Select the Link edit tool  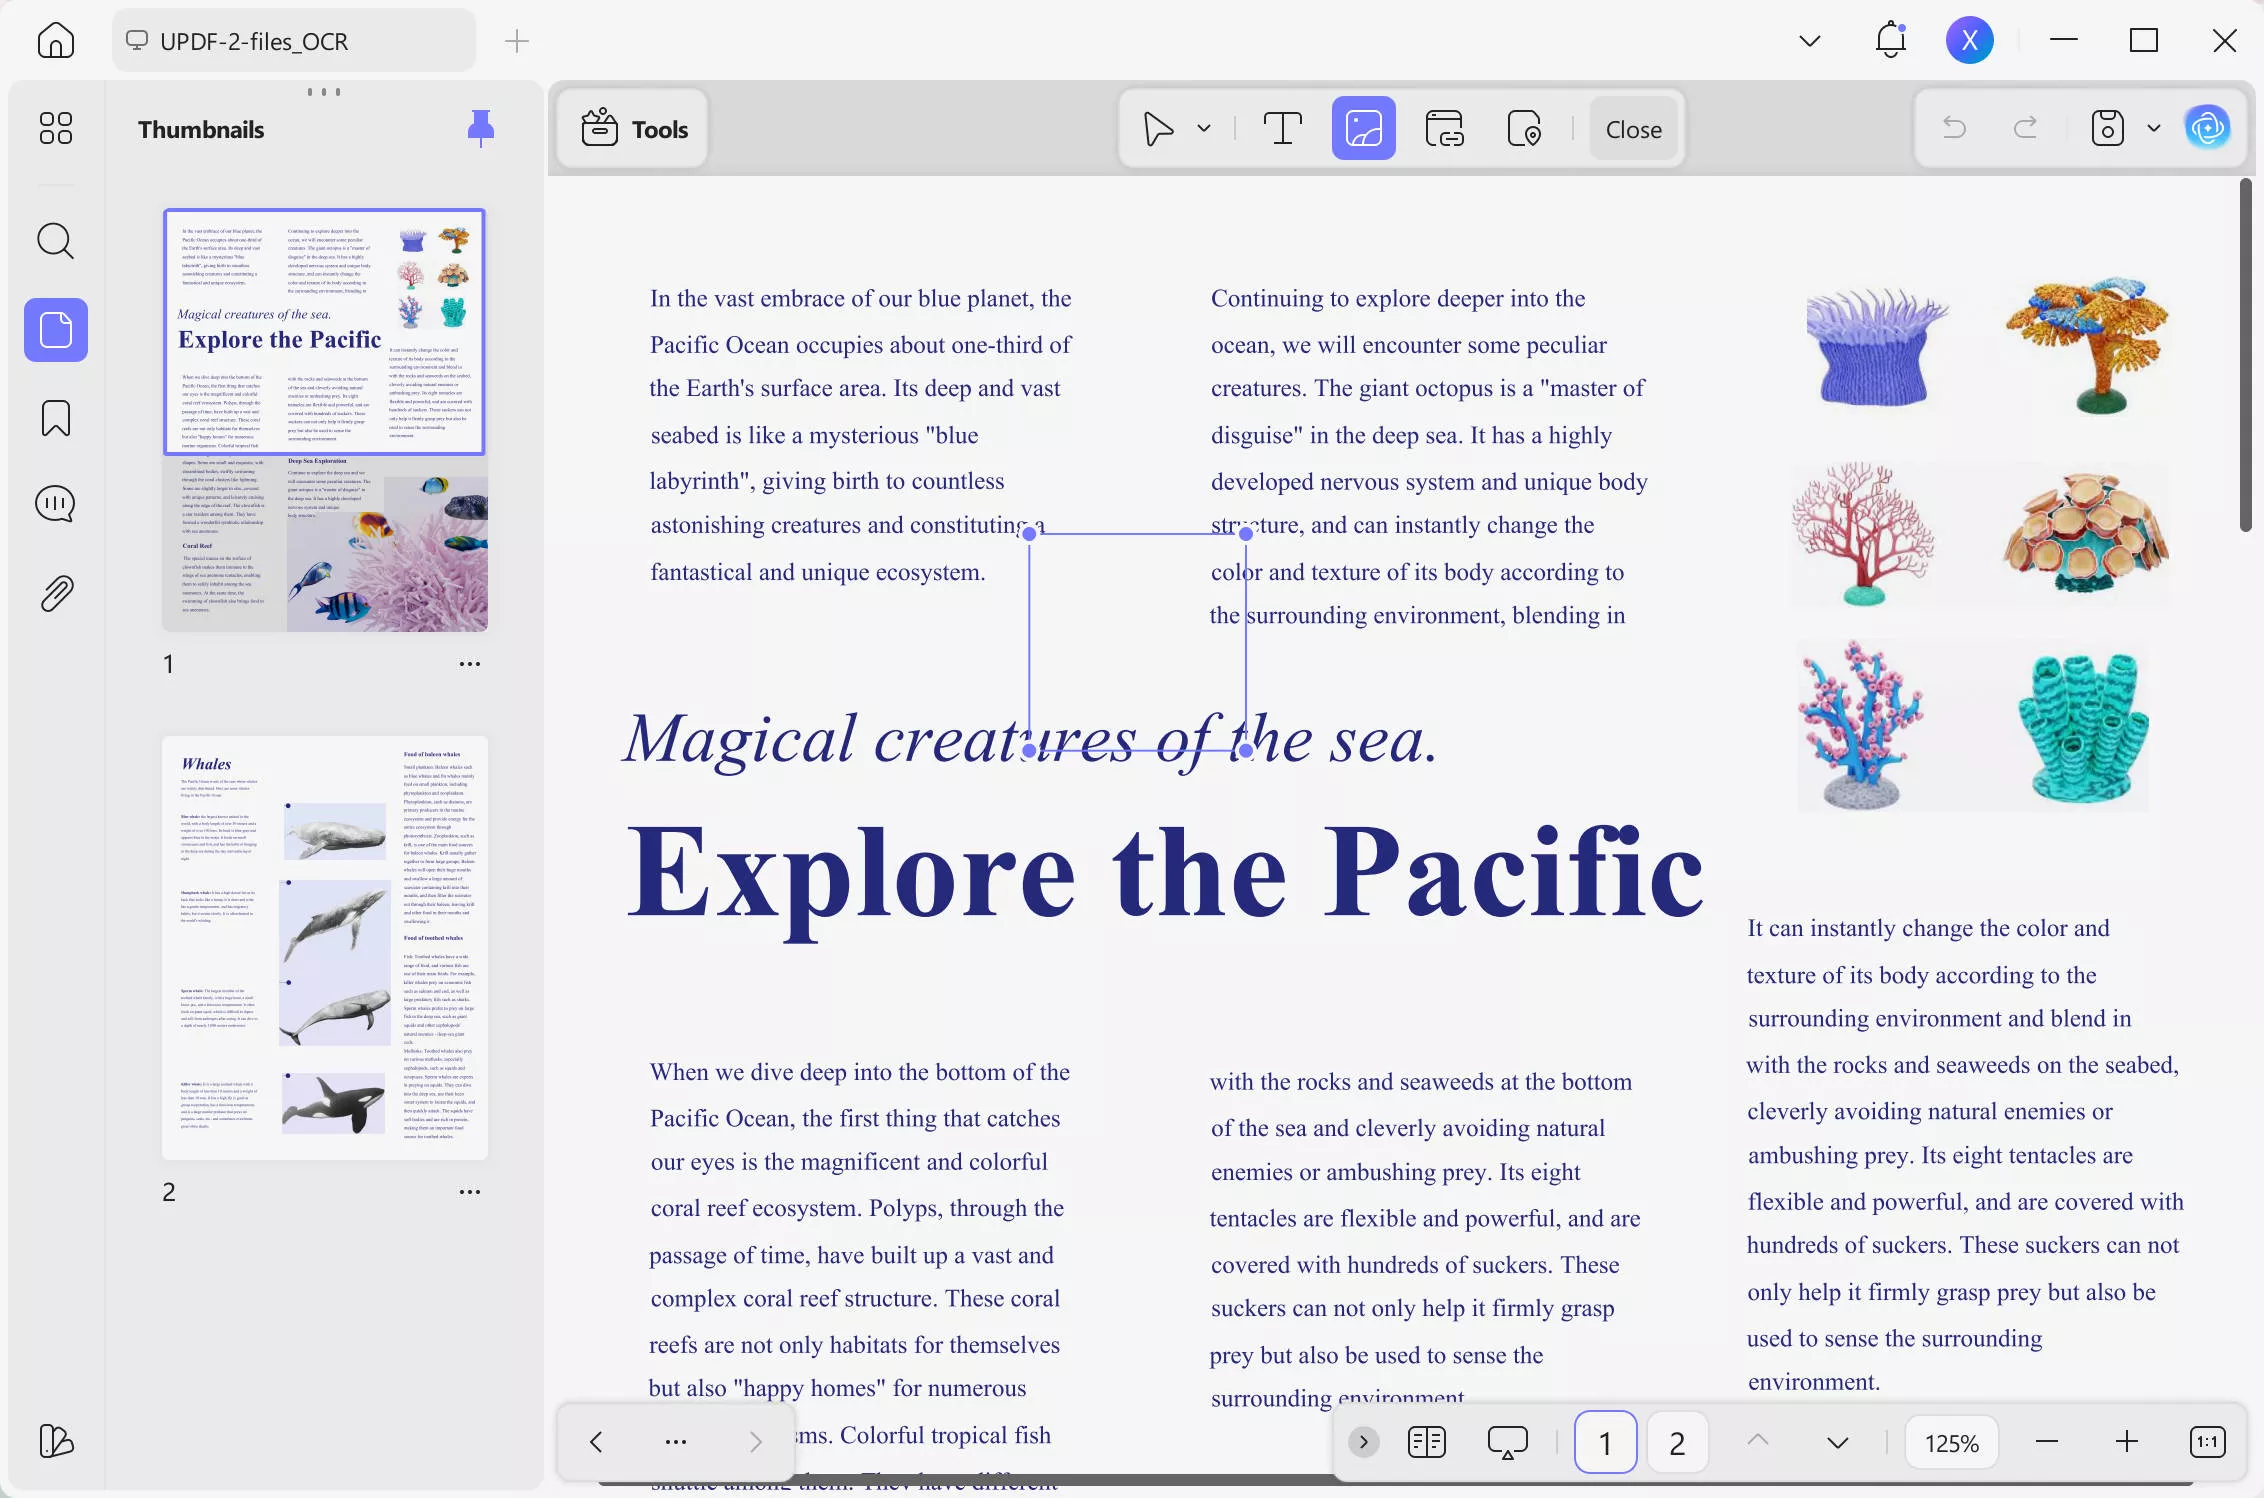coord(1444,129)
